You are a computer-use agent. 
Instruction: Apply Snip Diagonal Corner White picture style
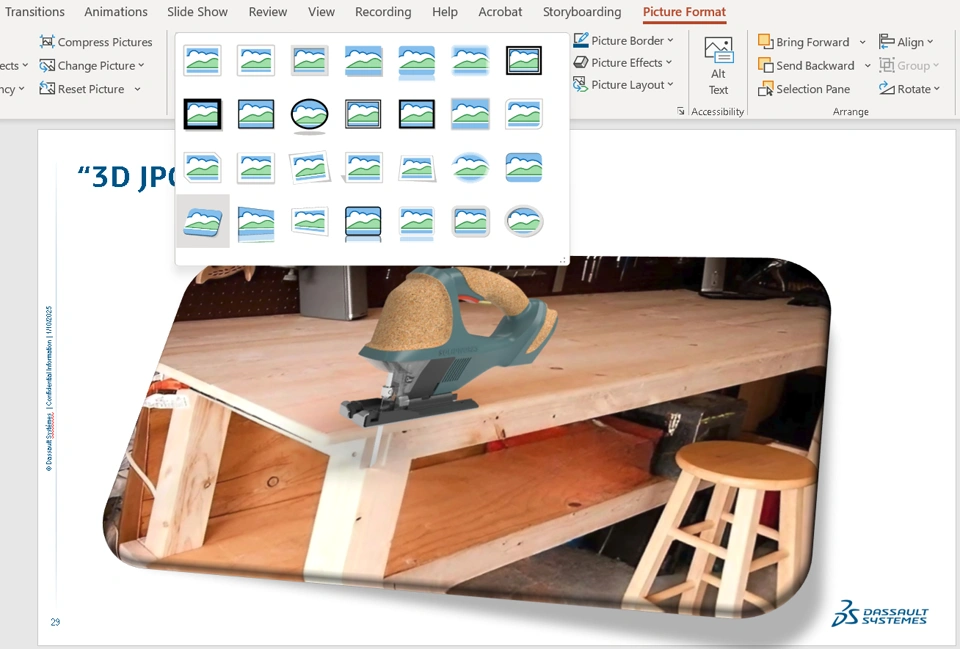202,168
